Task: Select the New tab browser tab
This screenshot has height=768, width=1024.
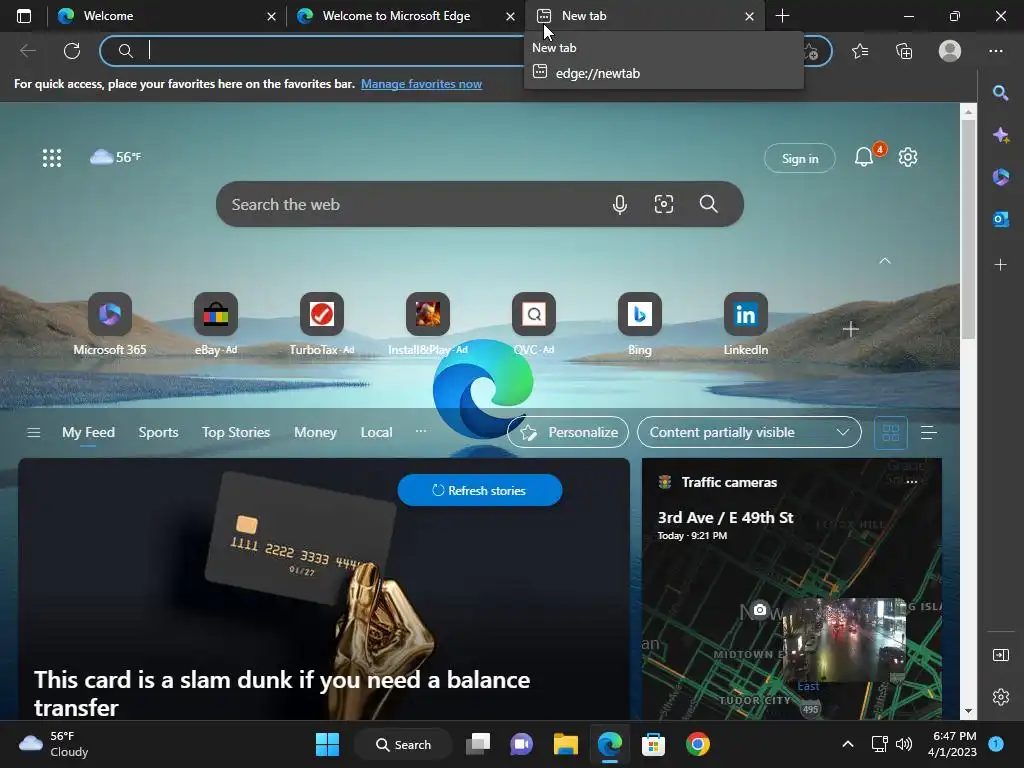Action: pyautogui.click(x=643, y=16)
